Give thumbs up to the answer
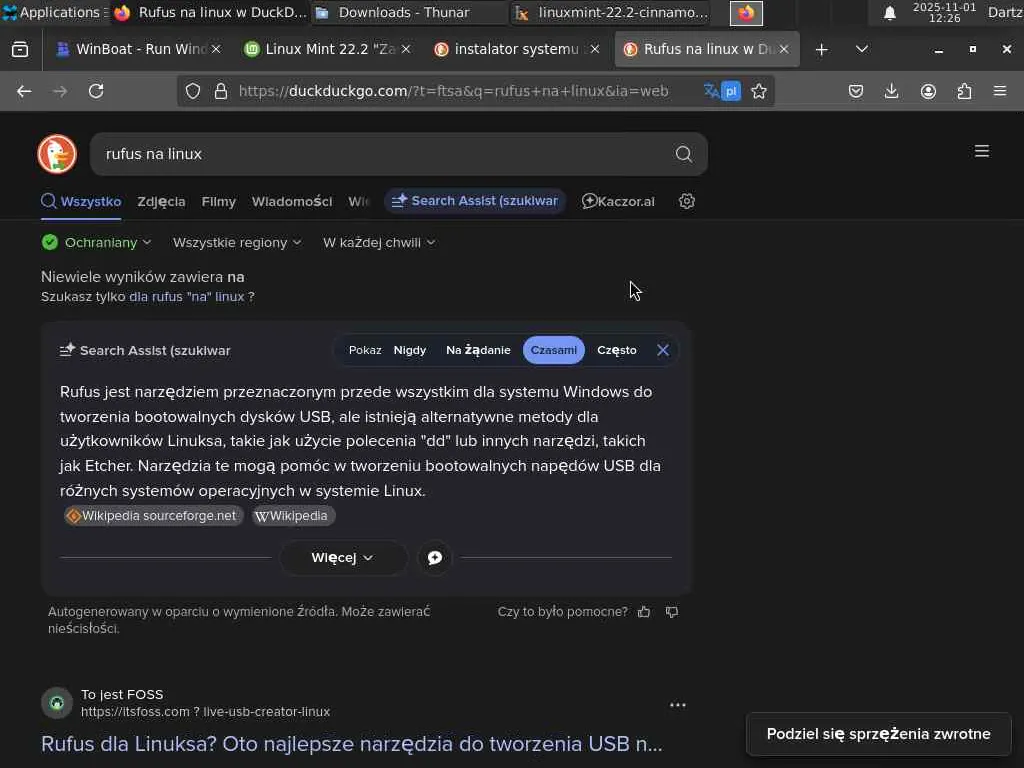Viewport: 1024px width, 768px height. tap(644, 612)
